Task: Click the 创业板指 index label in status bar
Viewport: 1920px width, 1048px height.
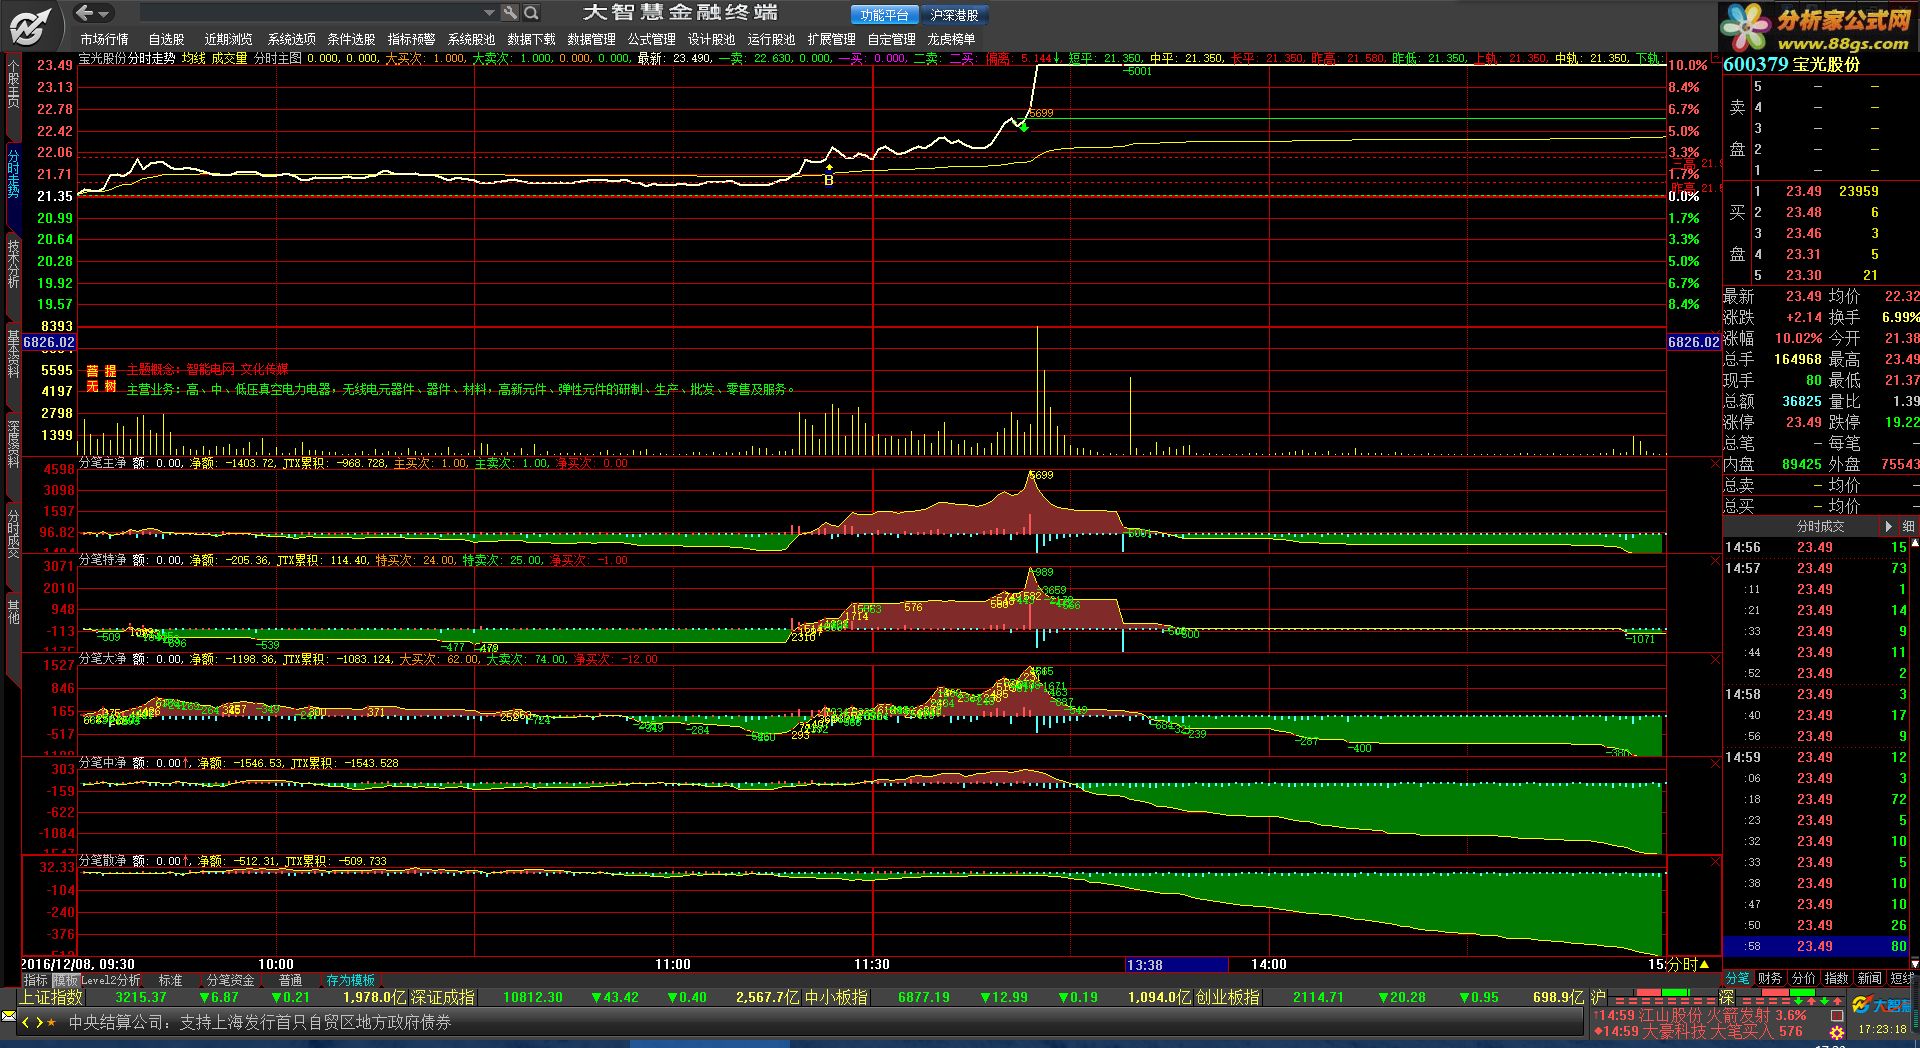Action: 1228,998
